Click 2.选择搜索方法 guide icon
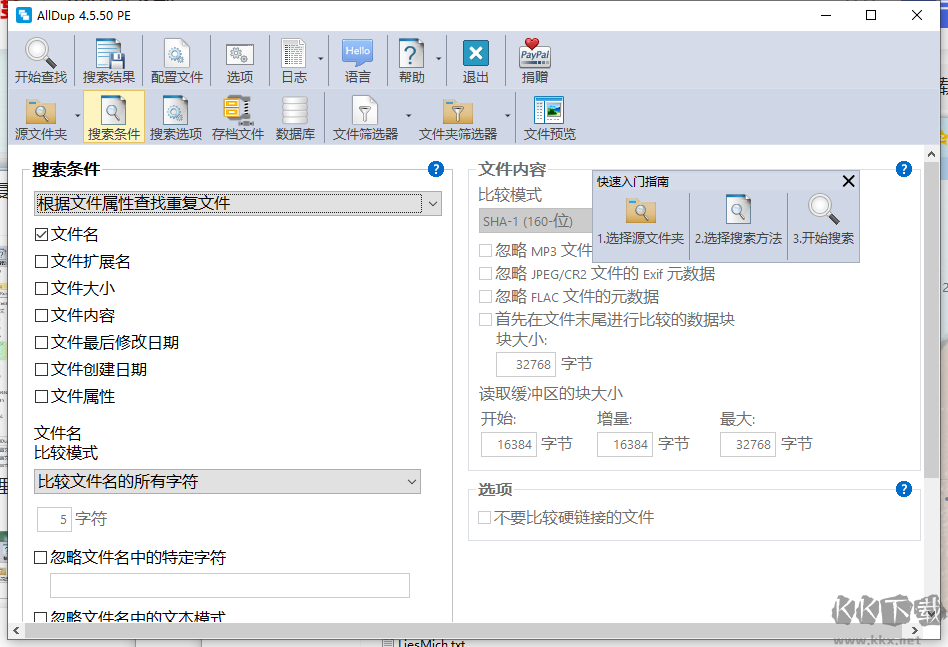Viewport: 948px width, 647px height. 738,210
